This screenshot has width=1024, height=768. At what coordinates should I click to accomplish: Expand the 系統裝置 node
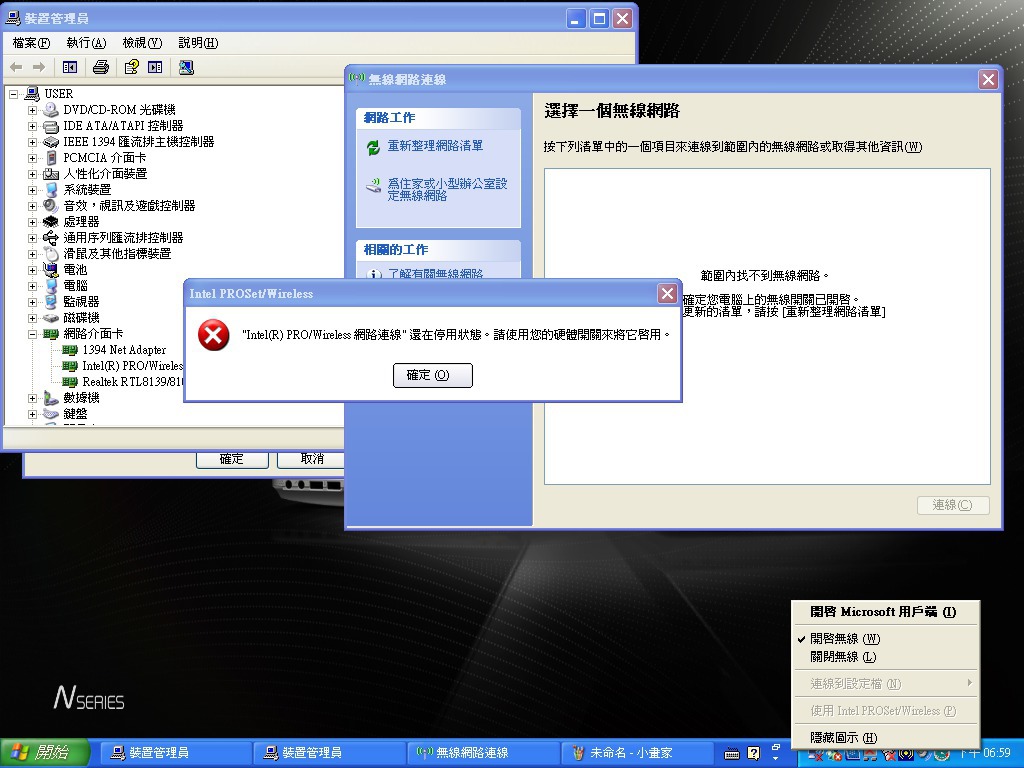[32, 190]
